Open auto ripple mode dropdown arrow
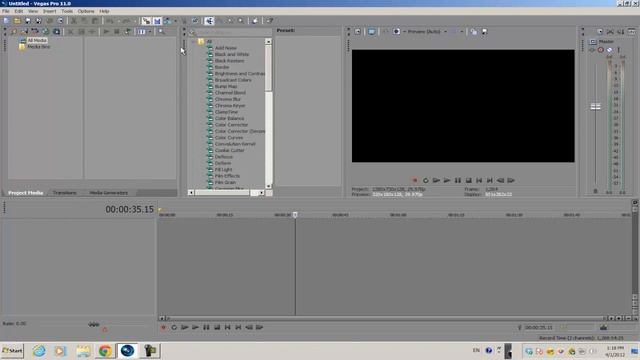640x360 pixels. pyautogui.click(x=176, y=21)
